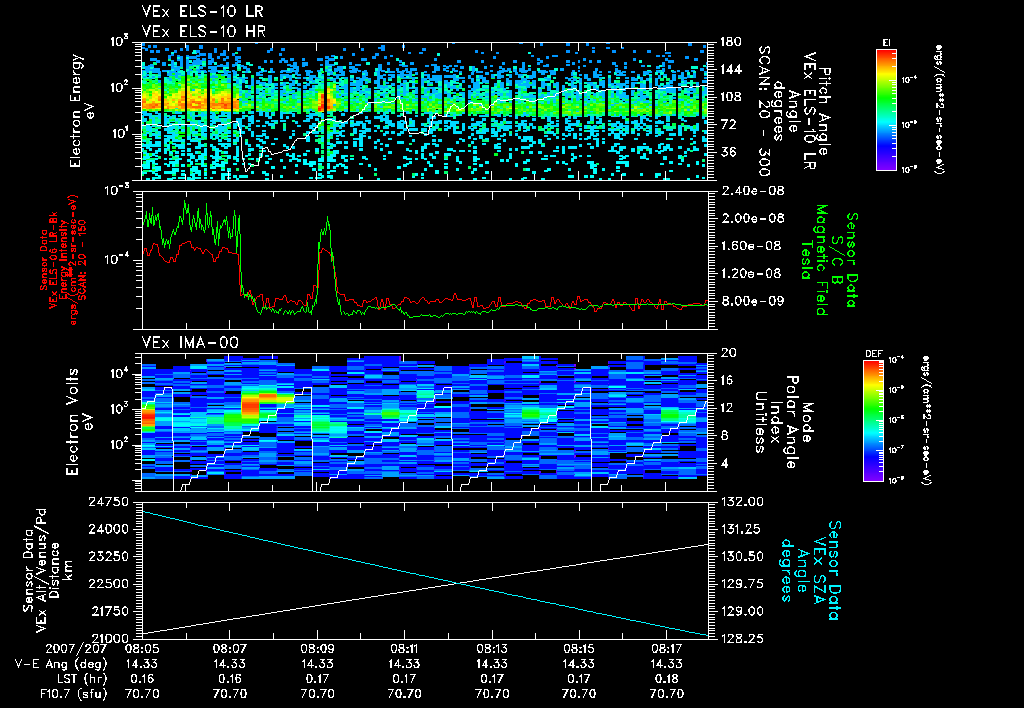Screen dimensions: 1024x708
Task: Click the green 'Magnetic Field Tesla' axis label
Action: [814, 260]
